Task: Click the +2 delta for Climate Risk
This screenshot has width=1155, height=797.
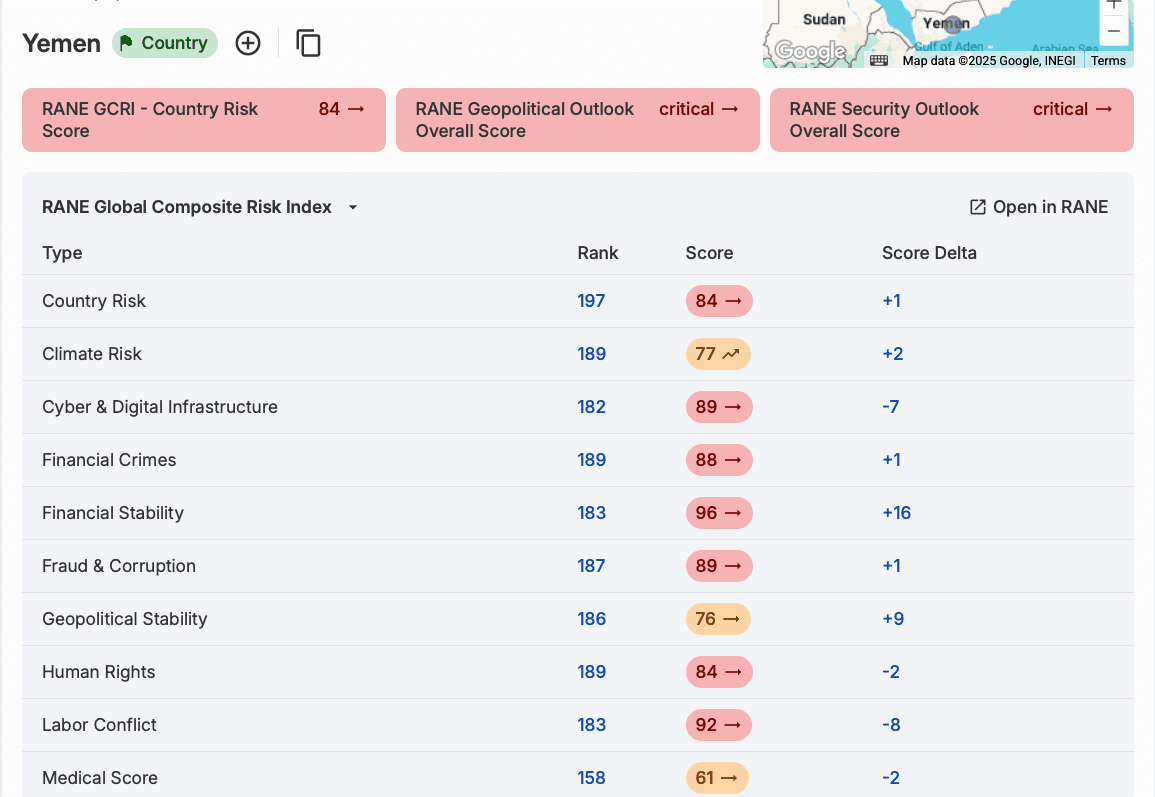Action: [x=893, y=354]
